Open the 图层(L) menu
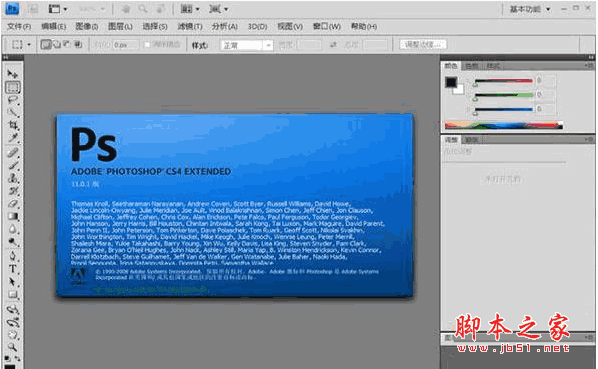 (x=120, y=26)
